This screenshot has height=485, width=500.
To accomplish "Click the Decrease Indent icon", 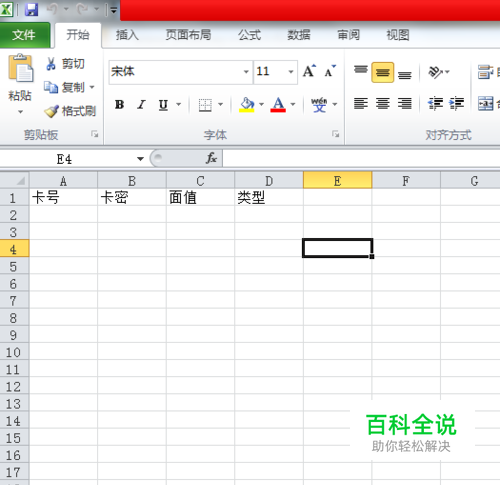I will 435,104.
